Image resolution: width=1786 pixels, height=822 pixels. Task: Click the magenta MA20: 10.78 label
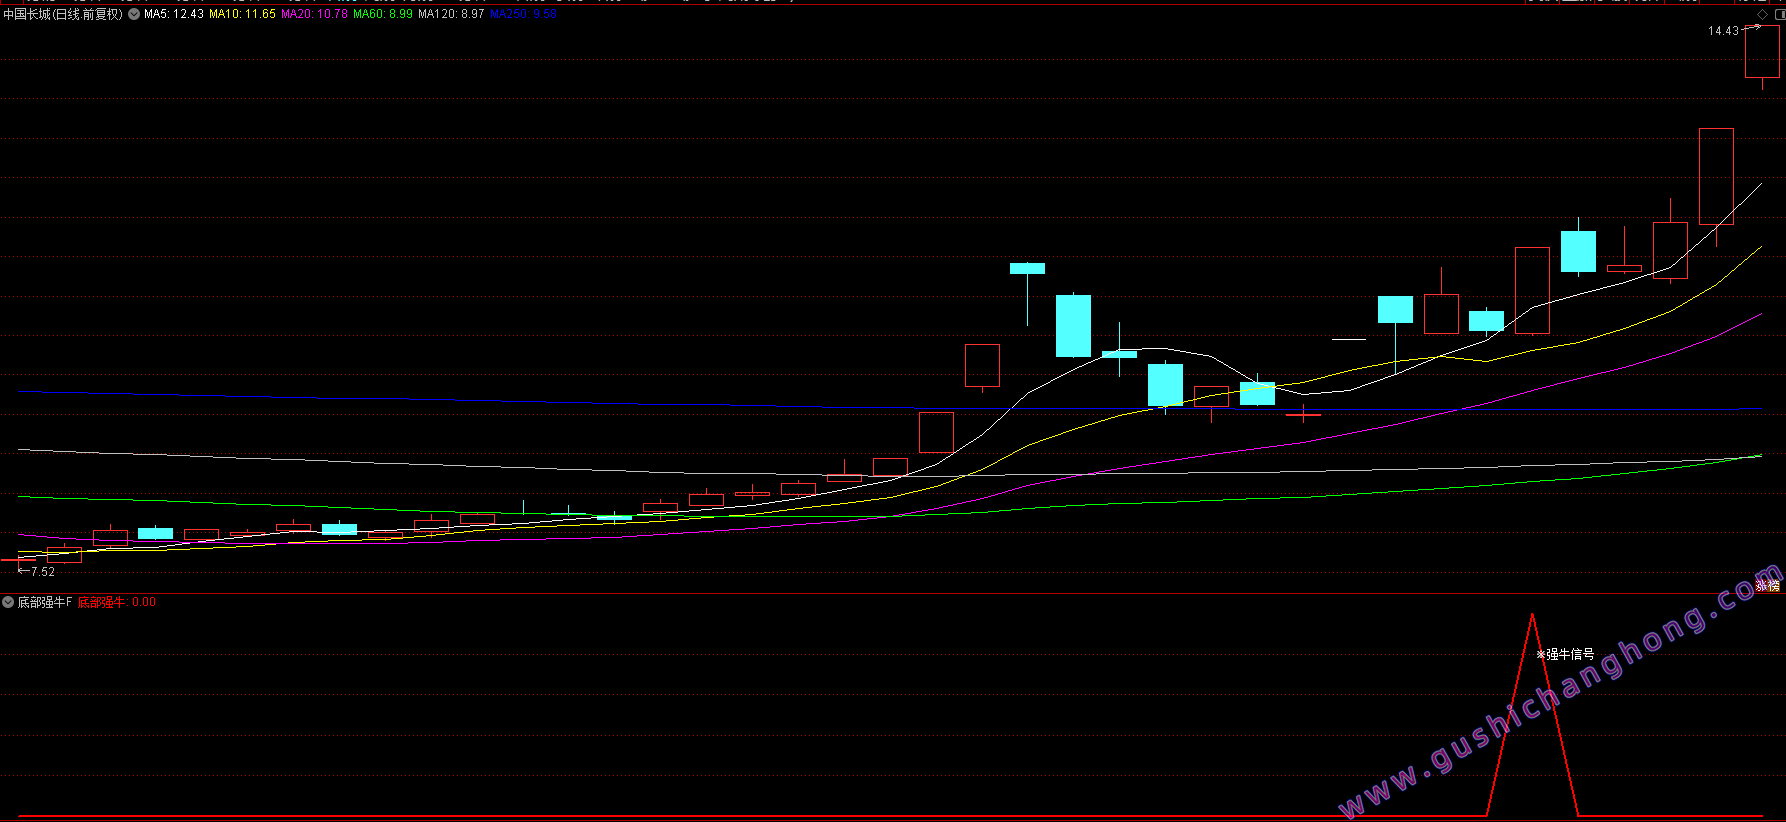(315, 14)
